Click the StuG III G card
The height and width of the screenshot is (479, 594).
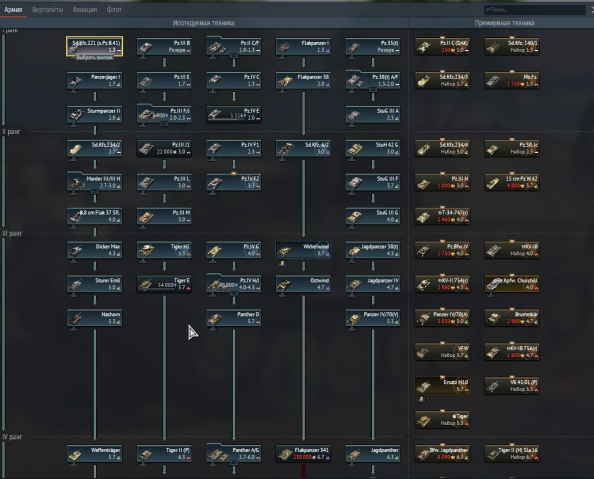(373, 216)
